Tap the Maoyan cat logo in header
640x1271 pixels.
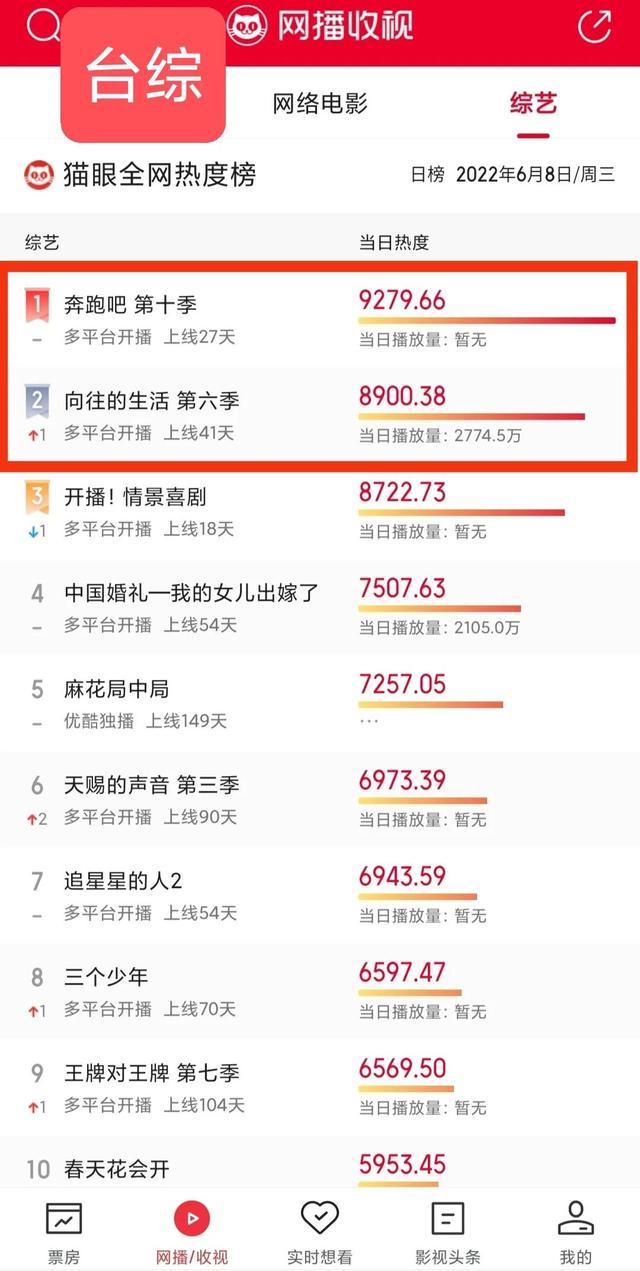pyautogui.click(x=248, y=26)
